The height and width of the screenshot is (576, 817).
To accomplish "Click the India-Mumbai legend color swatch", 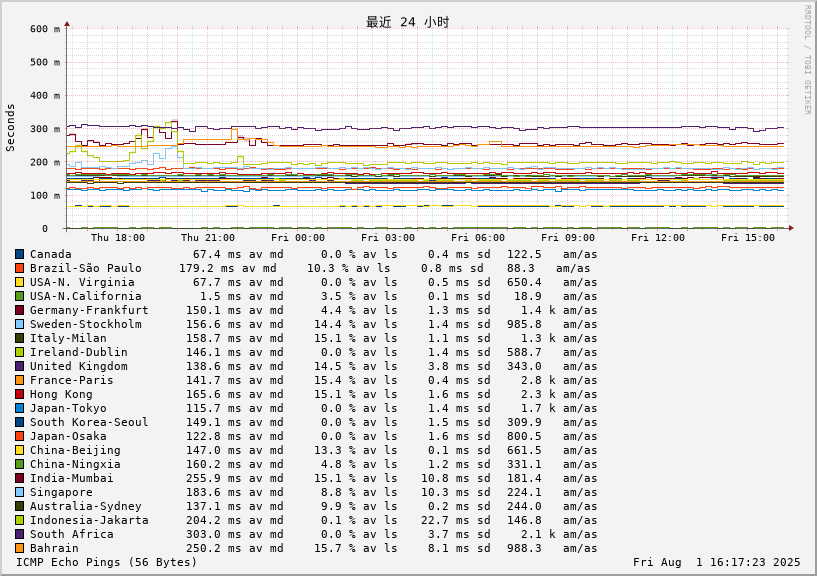I will (19, 479).
